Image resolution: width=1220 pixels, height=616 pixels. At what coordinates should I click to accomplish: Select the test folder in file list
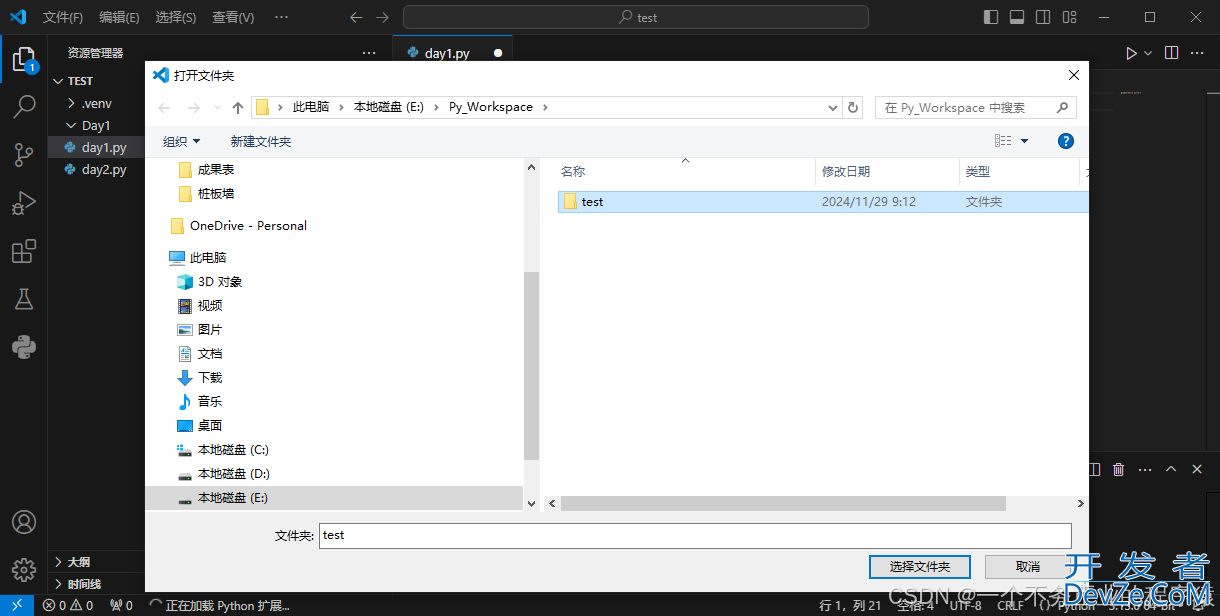tap(824, 201)
